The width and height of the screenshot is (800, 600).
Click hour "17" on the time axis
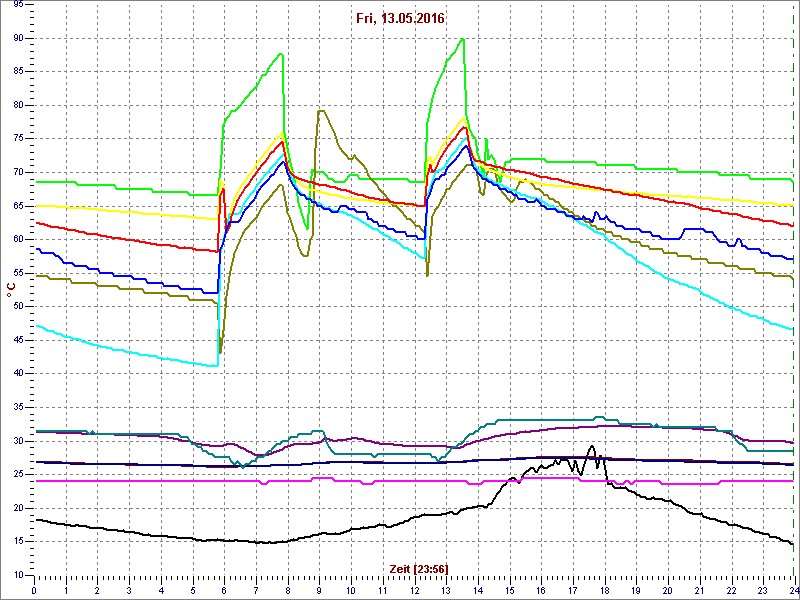(x=573, y=592)
